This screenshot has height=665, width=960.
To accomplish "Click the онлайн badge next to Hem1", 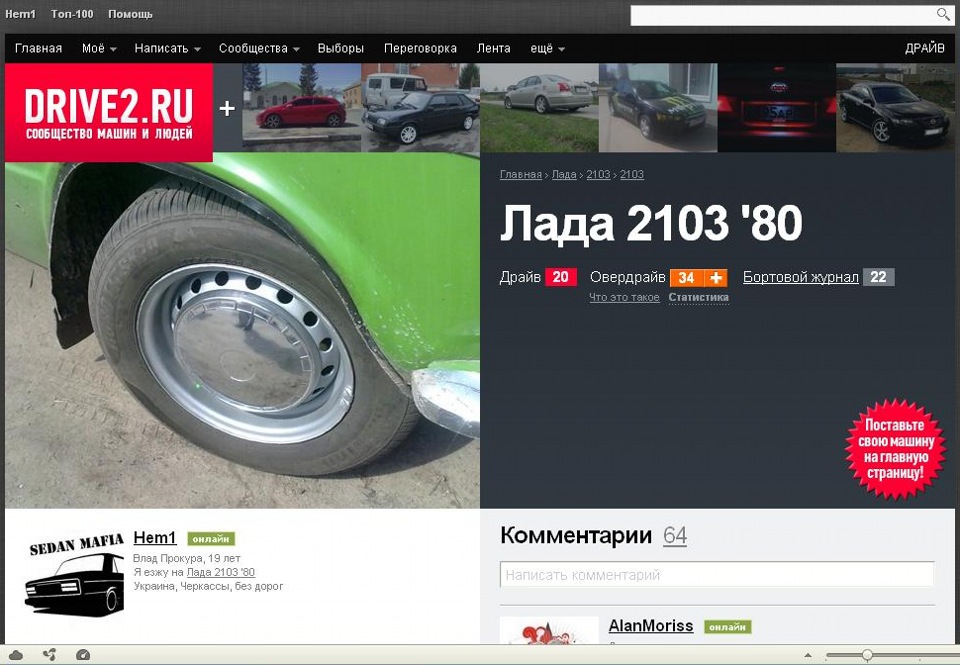I will tap(211, 539).
